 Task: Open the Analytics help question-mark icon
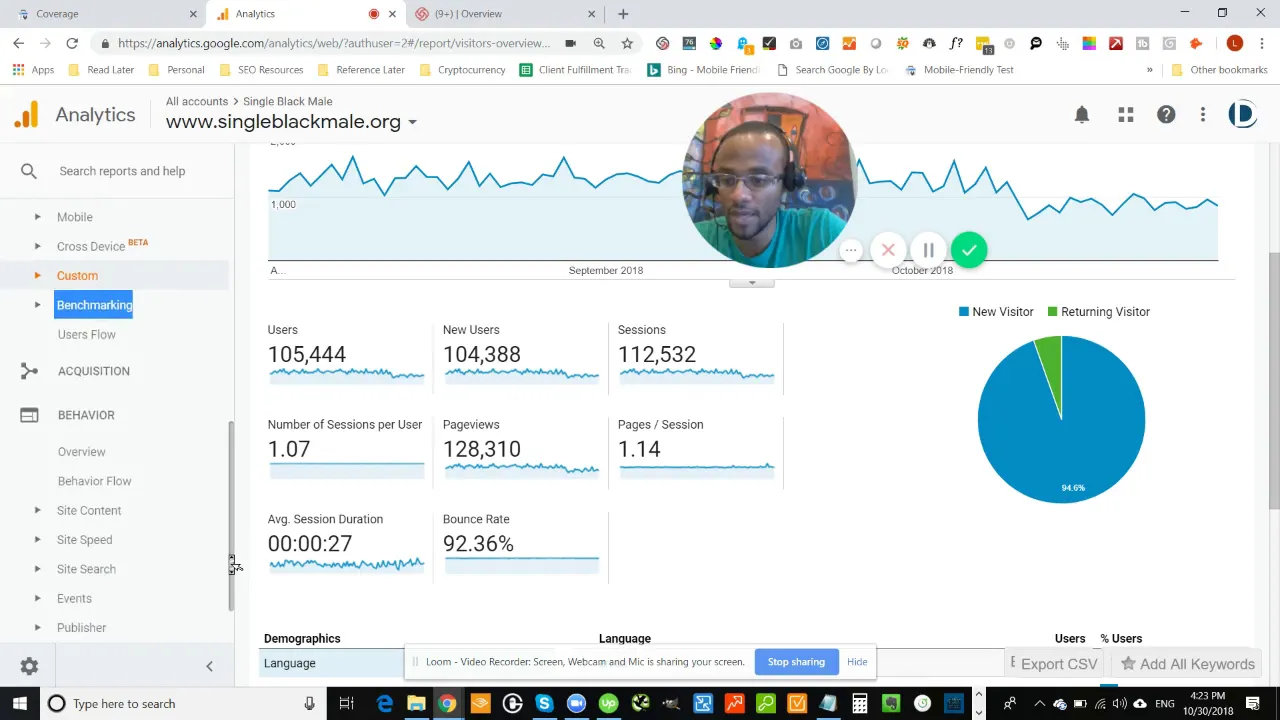click(x=1166, y=115)
